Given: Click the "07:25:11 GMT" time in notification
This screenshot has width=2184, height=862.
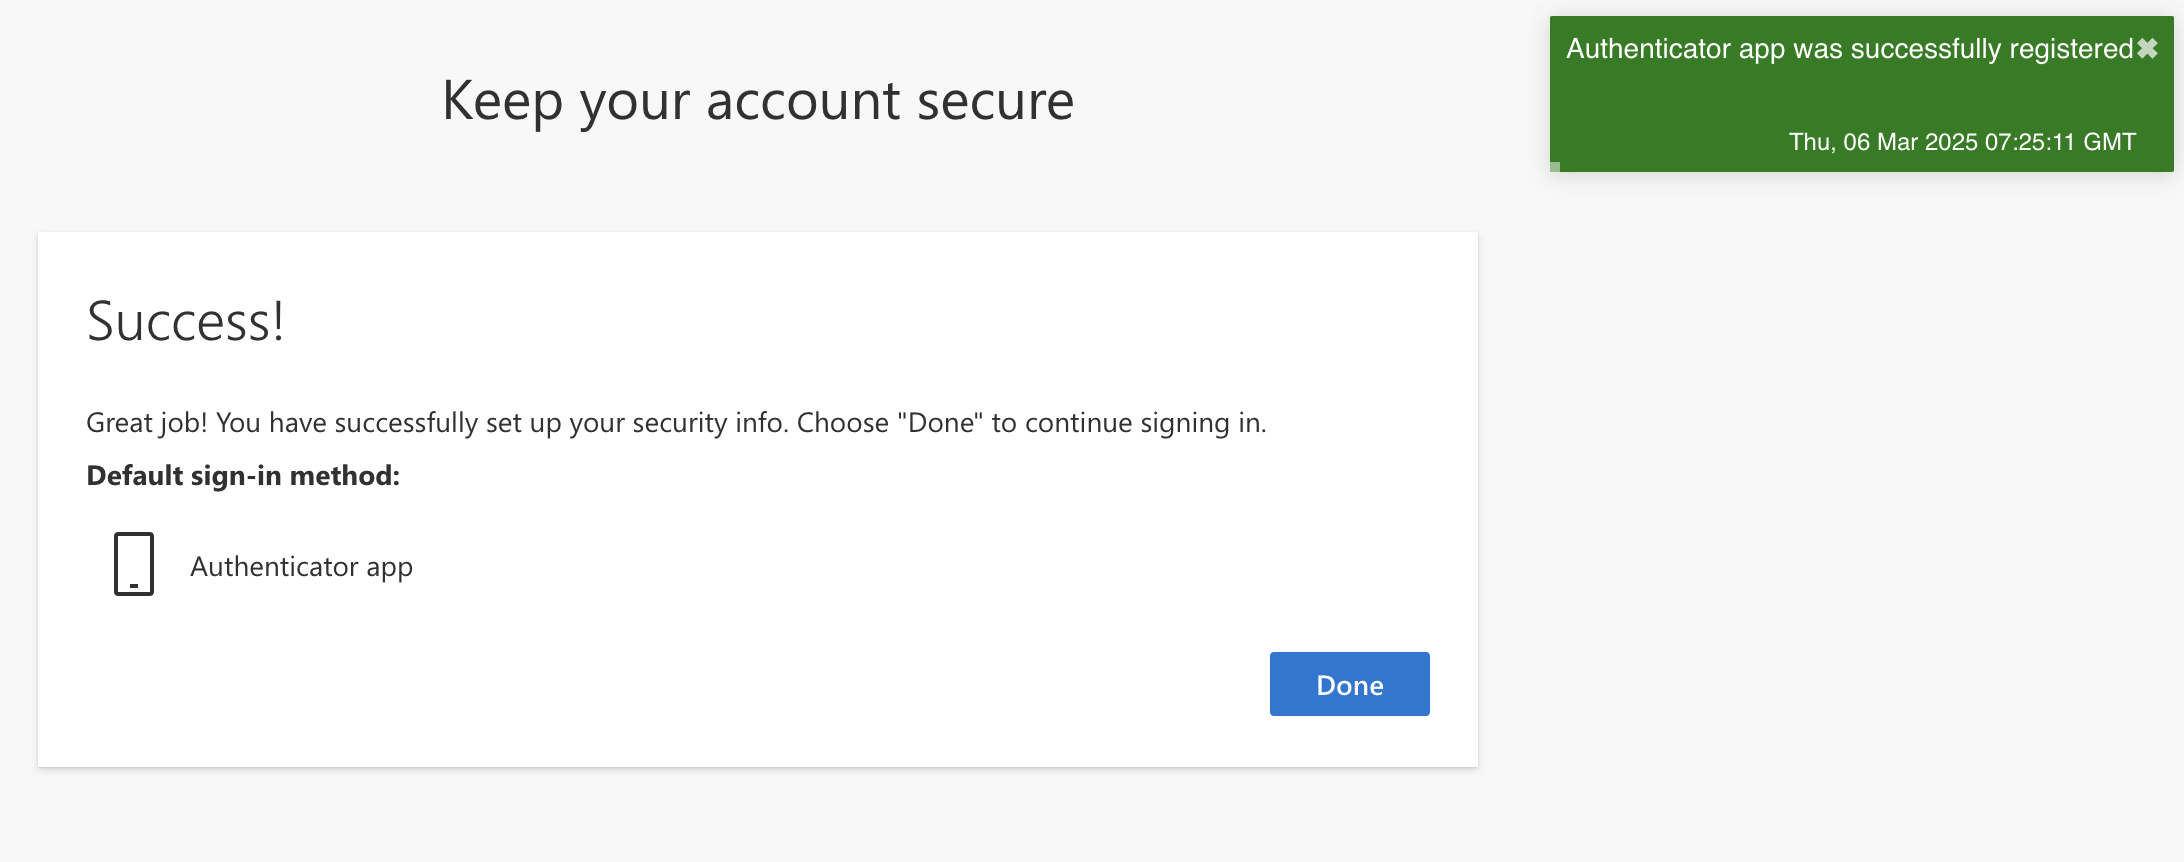Looking at the screenshot, I should tap(2060, 142).
